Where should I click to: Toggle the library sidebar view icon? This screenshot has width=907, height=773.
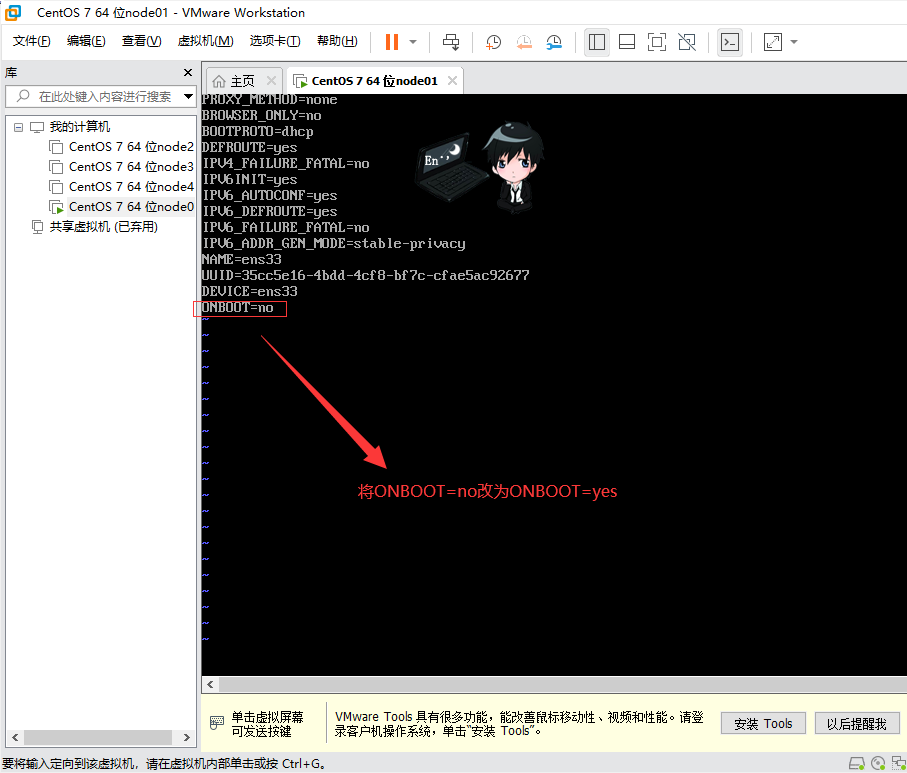(x=597, y=42)
